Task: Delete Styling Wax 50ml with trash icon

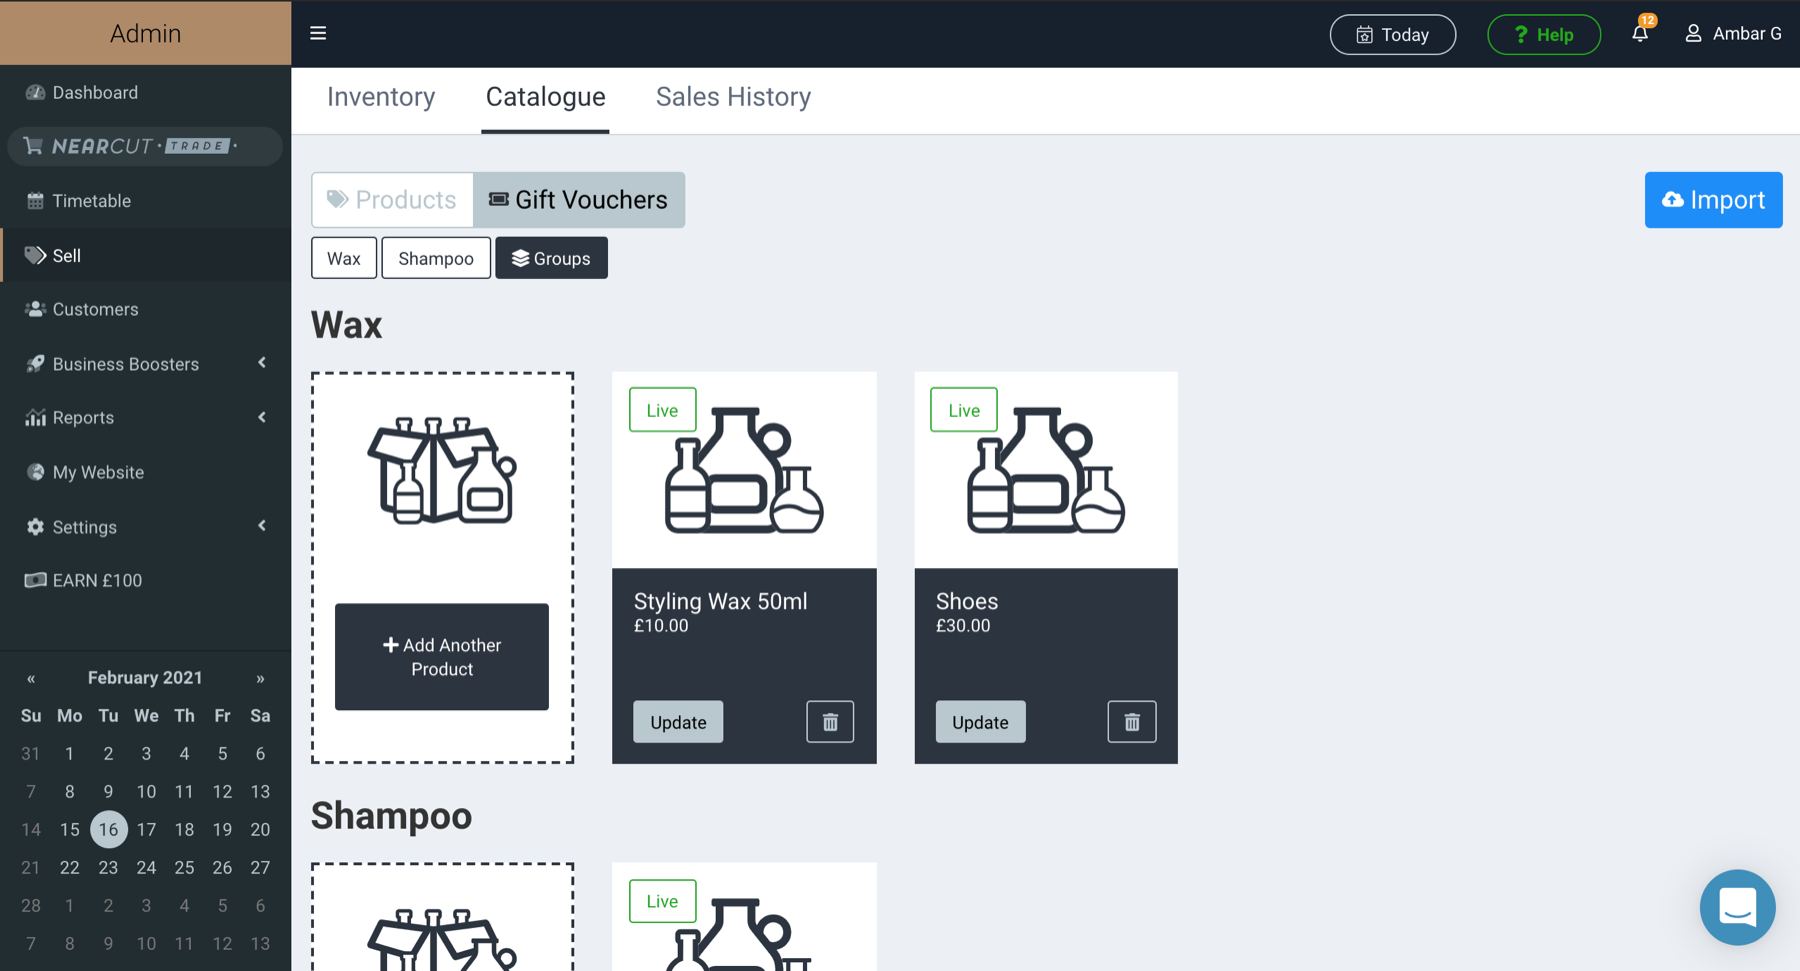Action: 830,722
